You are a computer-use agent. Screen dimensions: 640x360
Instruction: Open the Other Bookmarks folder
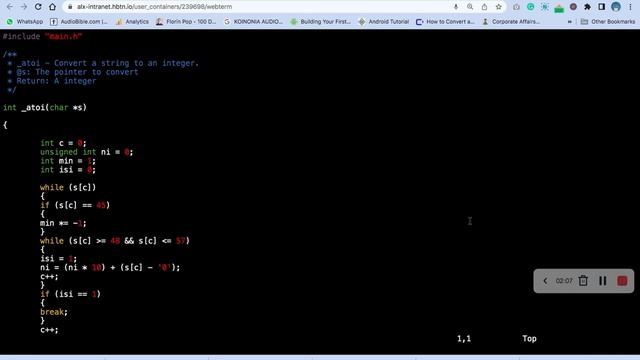(x=608, y=22)
